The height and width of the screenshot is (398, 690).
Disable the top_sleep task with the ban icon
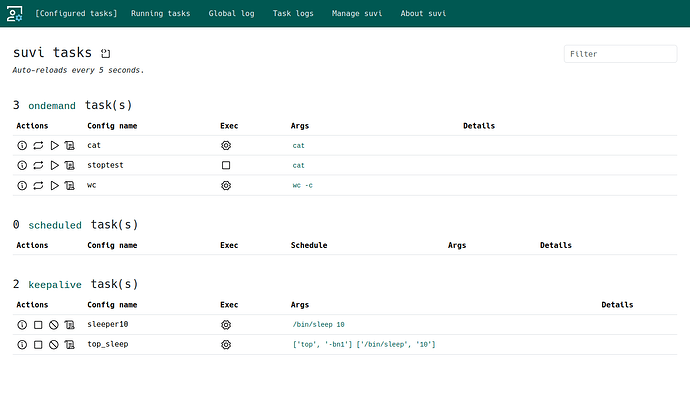click(54, 344)
